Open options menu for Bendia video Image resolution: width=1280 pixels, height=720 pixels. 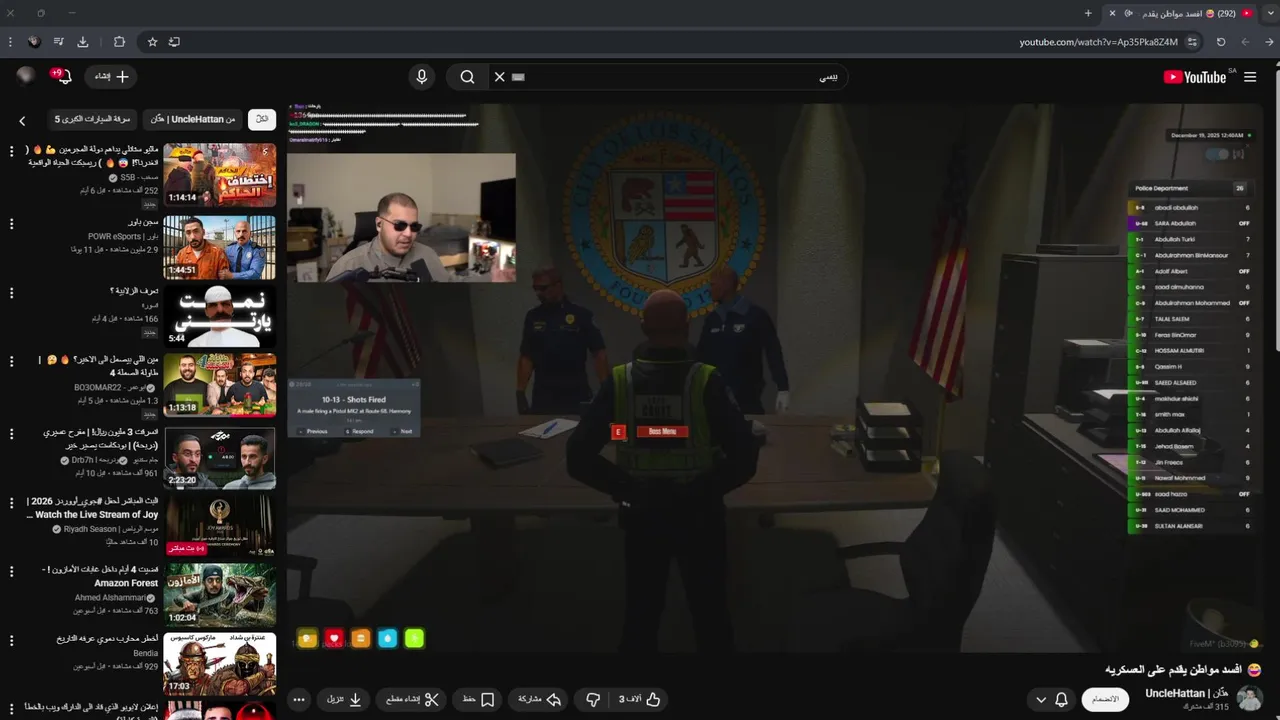tap(12, 640)
